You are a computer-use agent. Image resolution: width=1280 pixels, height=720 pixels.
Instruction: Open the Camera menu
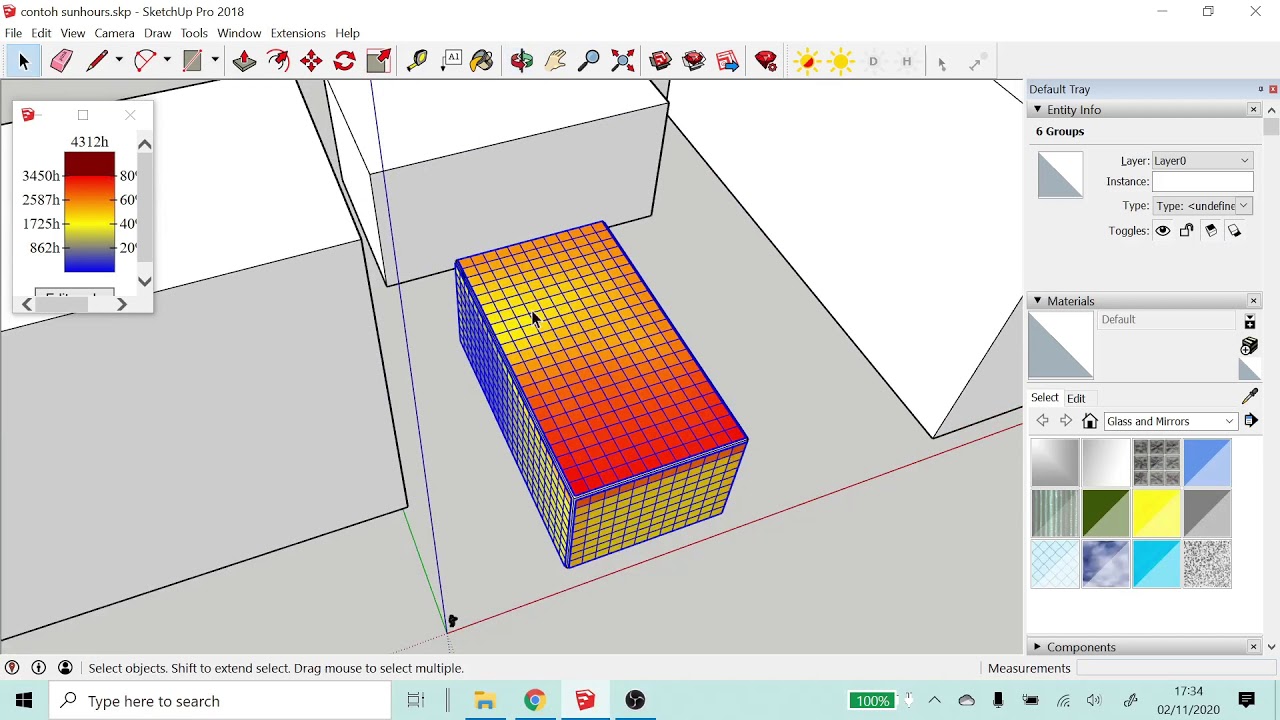[x=115, y=33]
